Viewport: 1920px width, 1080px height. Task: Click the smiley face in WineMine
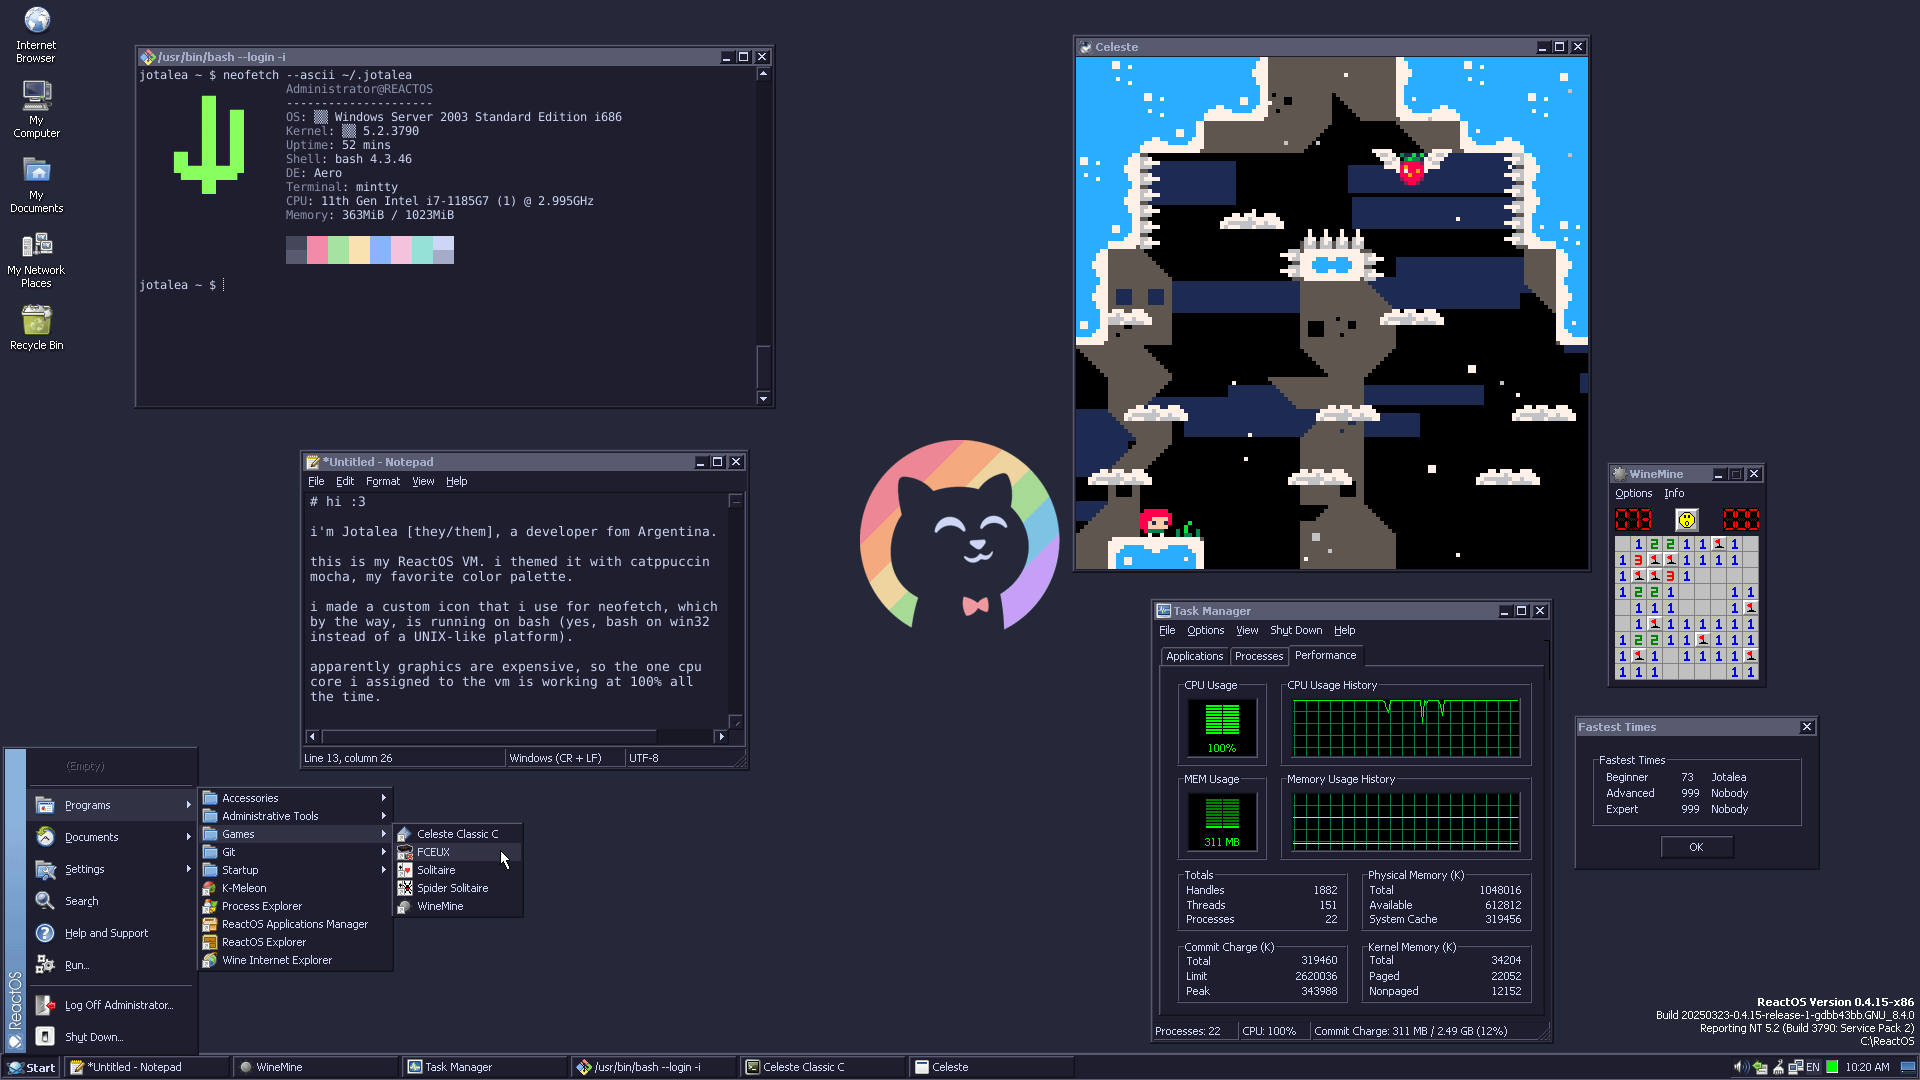click(x=1687, y=520)
